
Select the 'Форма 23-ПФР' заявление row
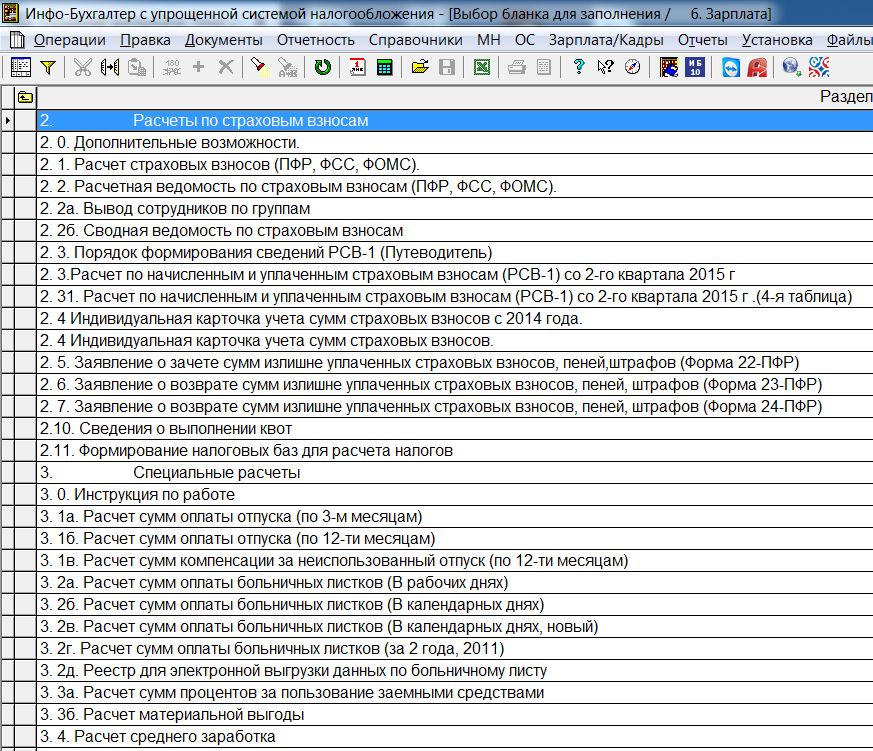(455, 385)
